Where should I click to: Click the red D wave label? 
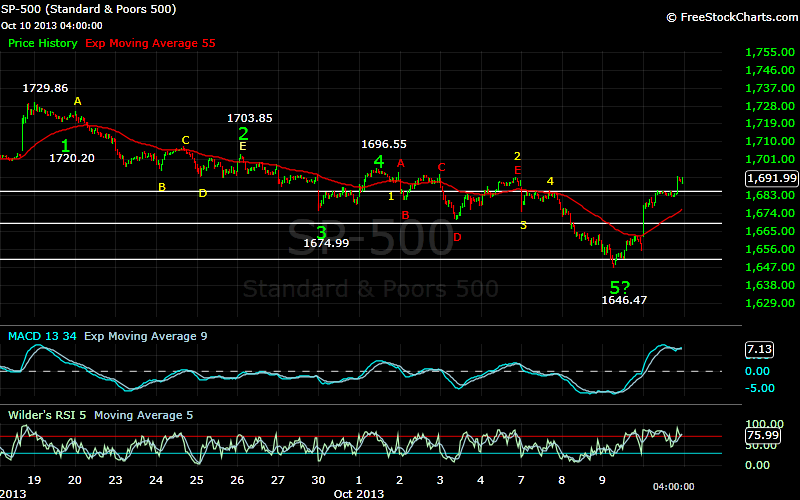click(457, 237)
